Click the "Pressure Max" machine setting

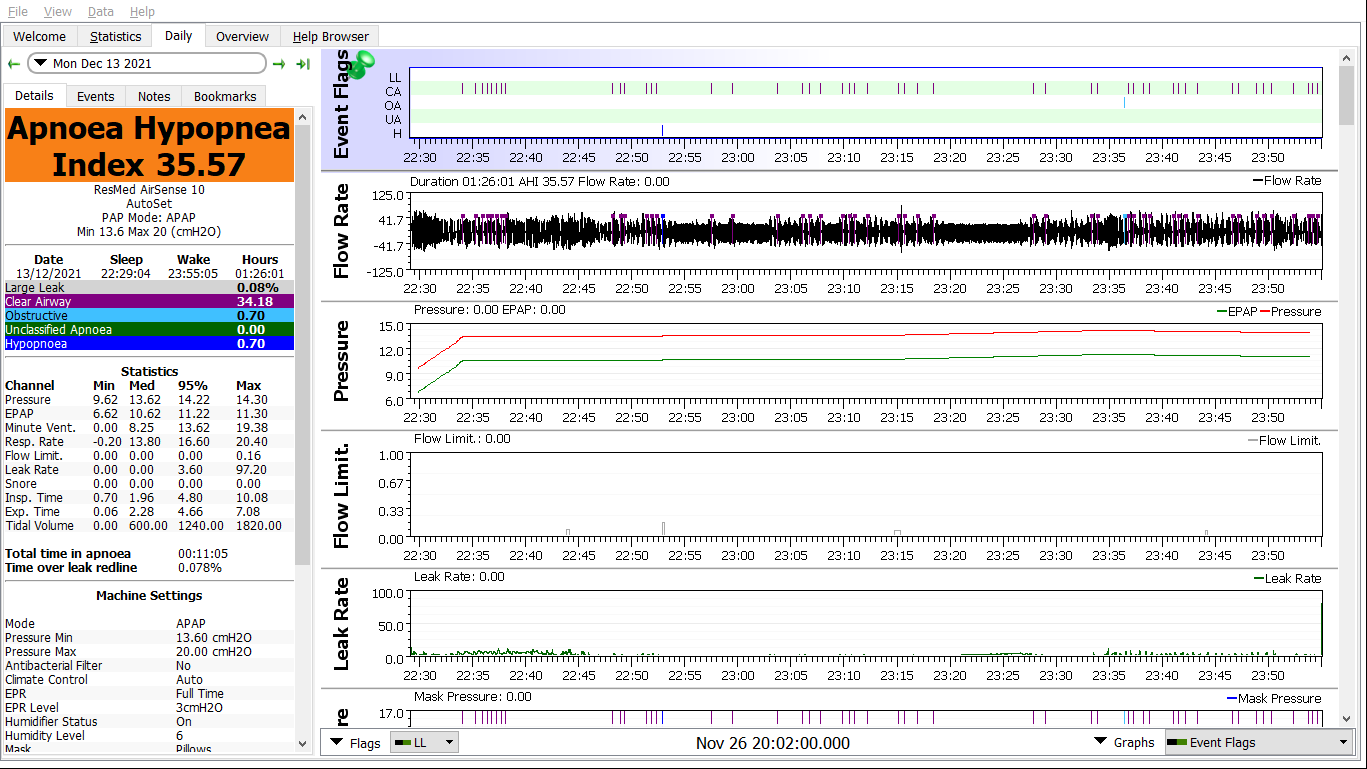coord(39,651)
